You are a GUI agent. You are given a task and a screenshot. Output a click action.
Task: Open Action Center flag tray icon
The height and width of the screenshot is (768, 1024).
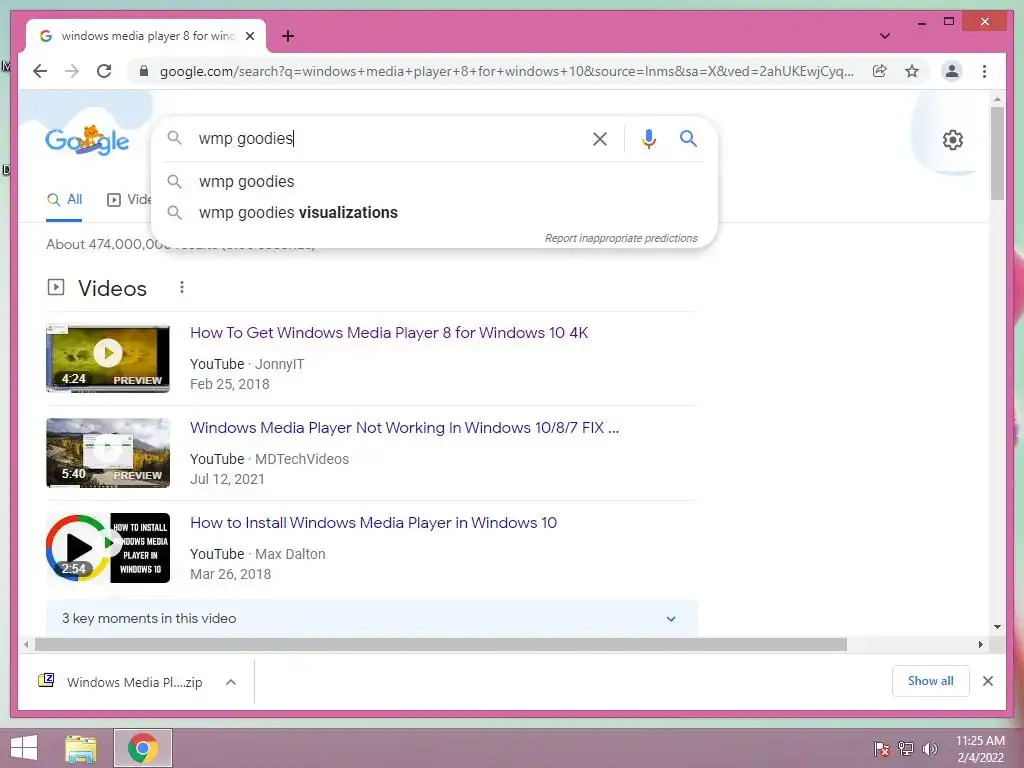point(882,748)
